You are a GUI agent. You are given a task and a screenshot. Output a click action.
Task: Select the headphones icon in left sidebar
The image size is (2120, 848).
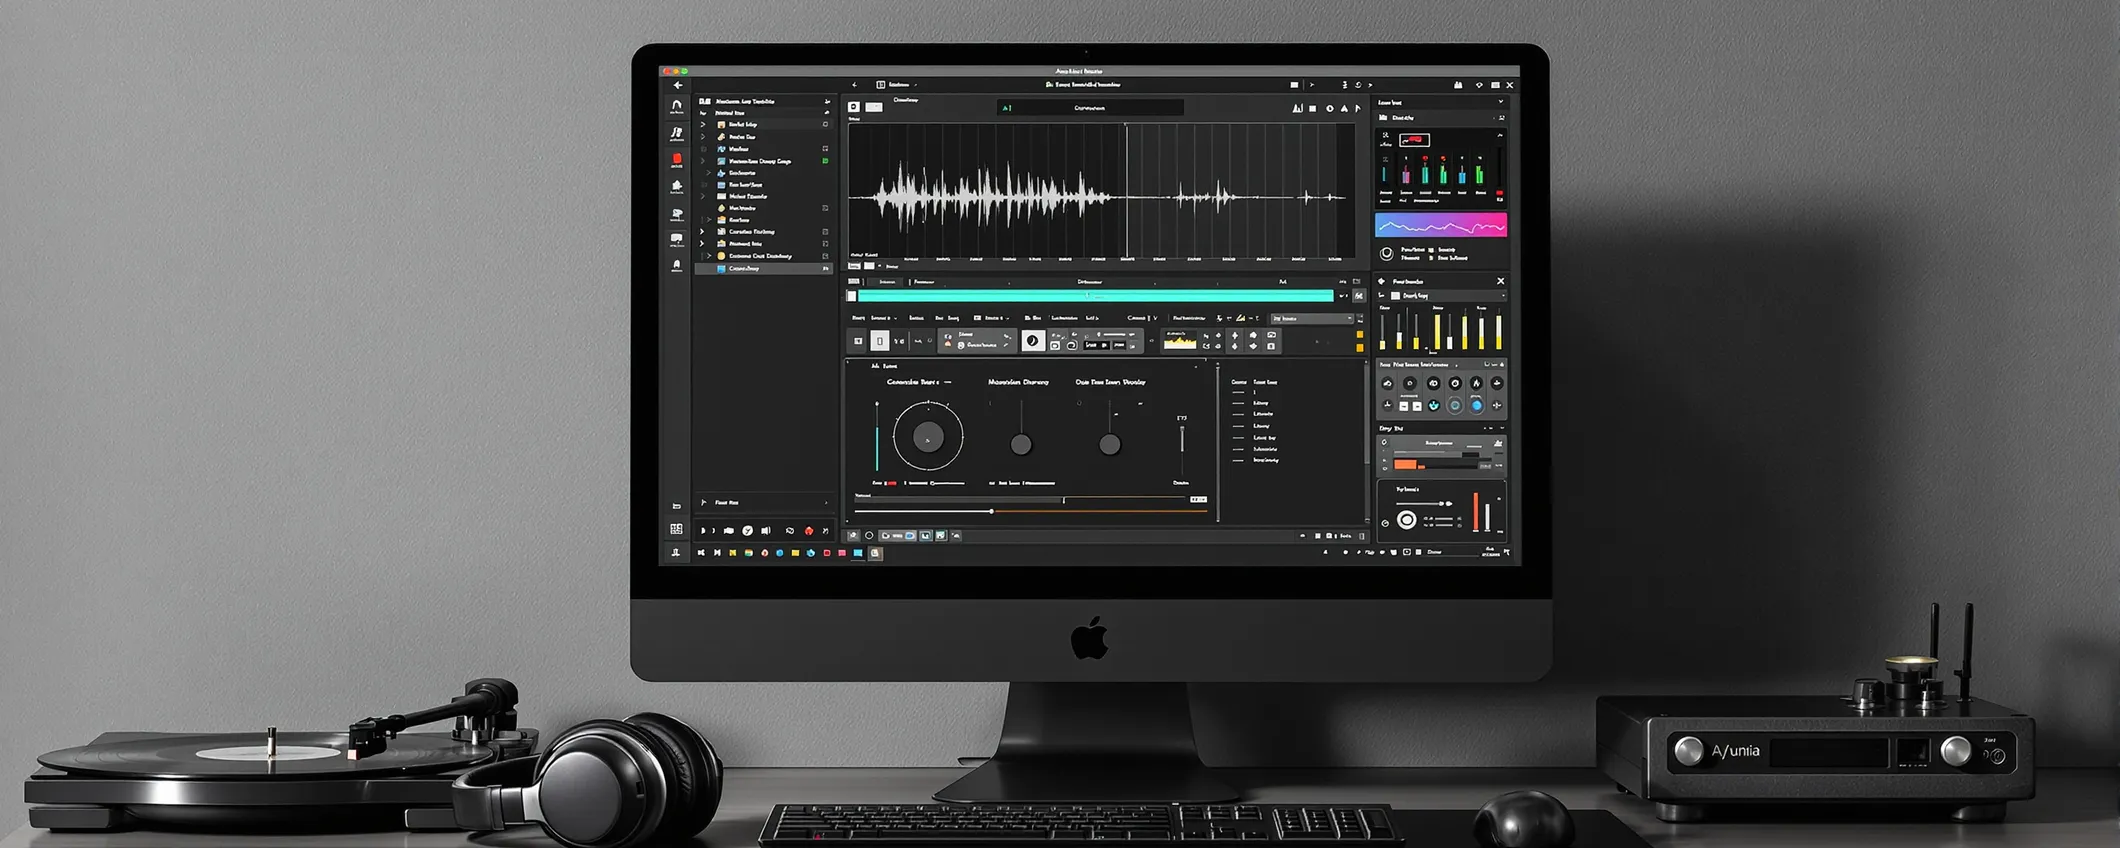pos(677,106)
